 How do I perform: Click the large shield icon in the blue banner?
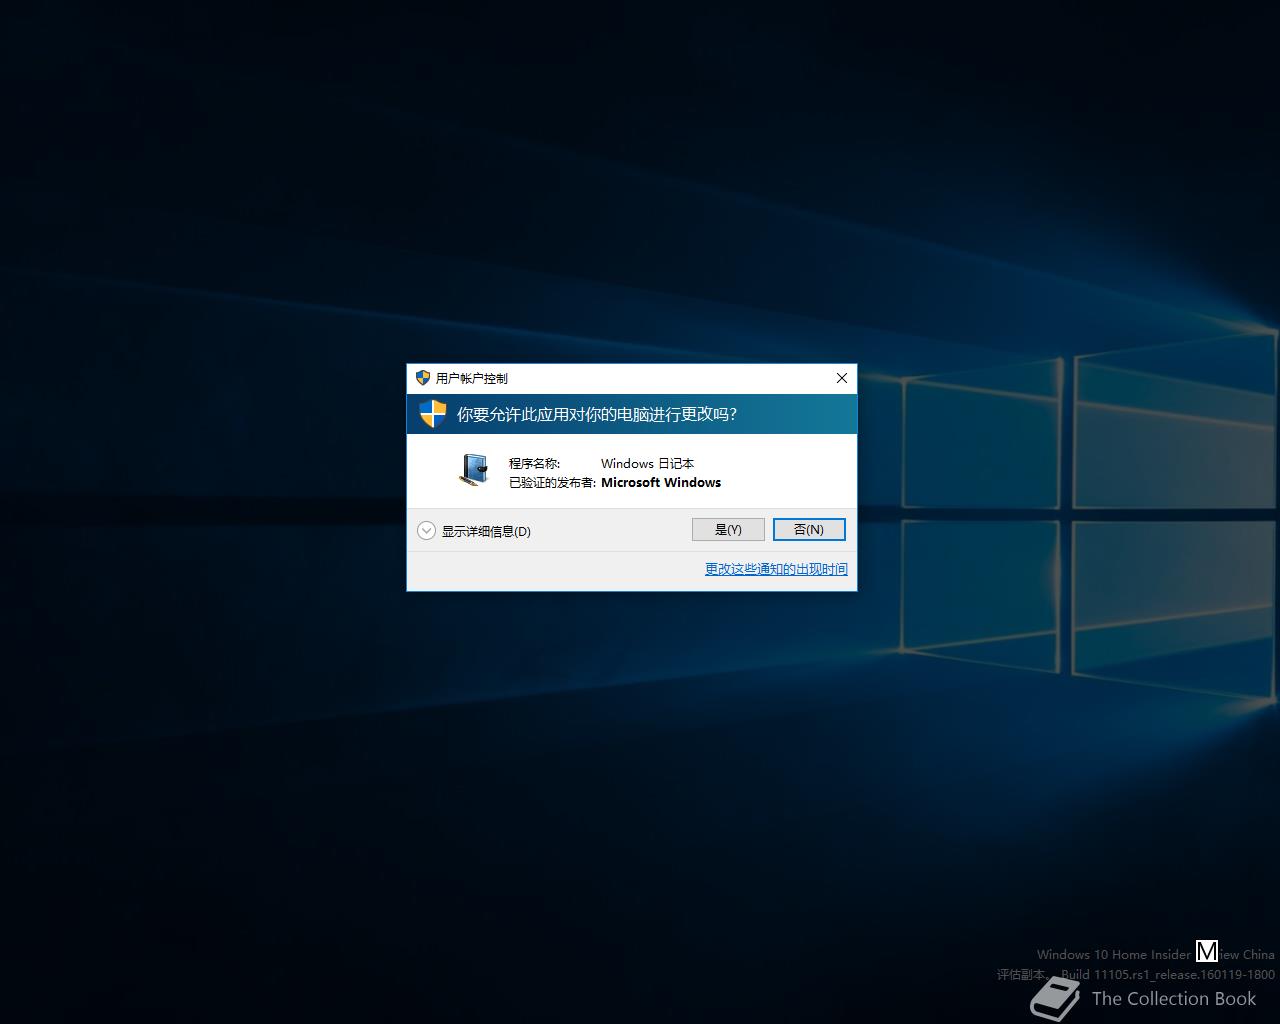432,414
